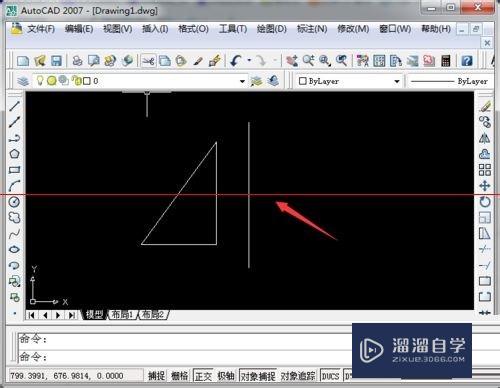Screen dimensions: 500x388
Task: Expand the layer list dropdown
Action: [x=242, y=81]
